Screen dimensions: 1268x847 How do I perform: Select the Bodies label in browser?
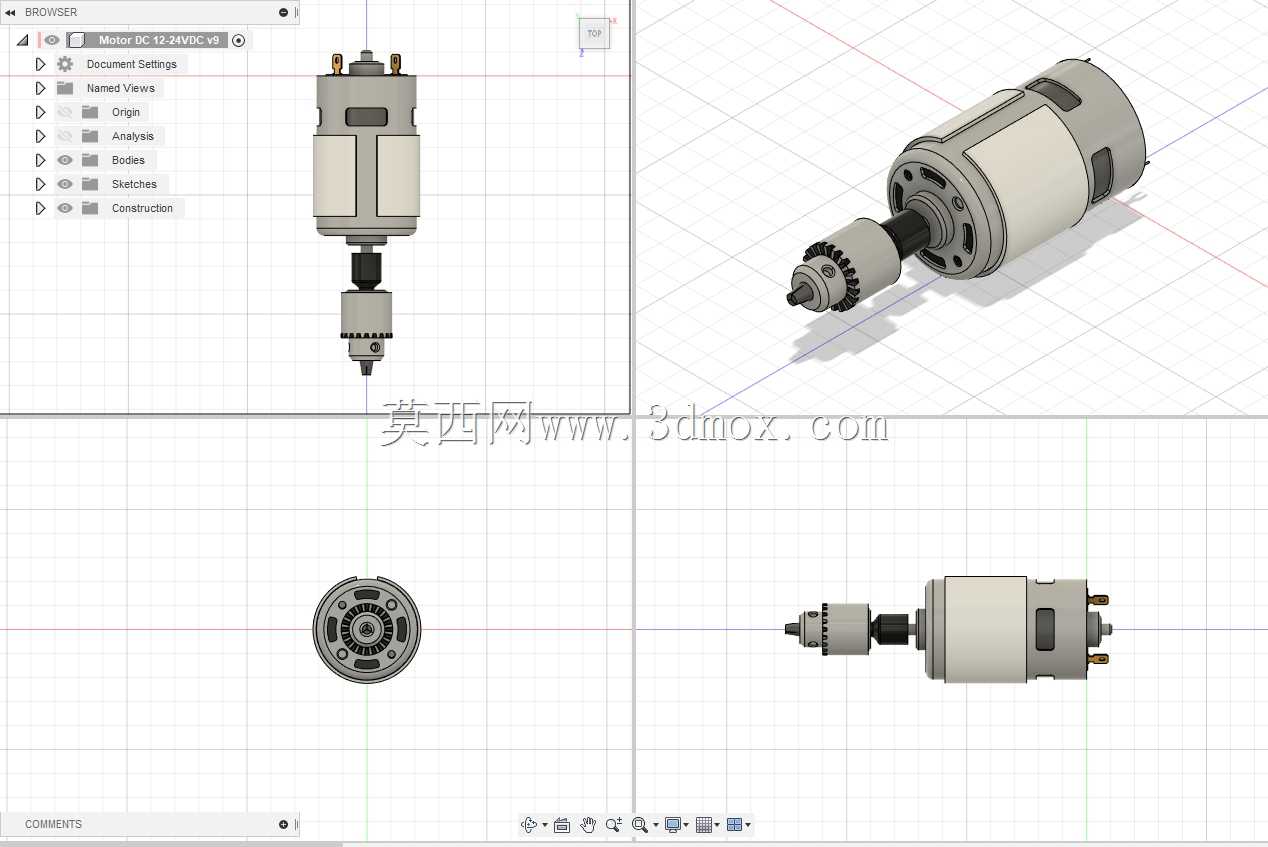pos(128,160)
